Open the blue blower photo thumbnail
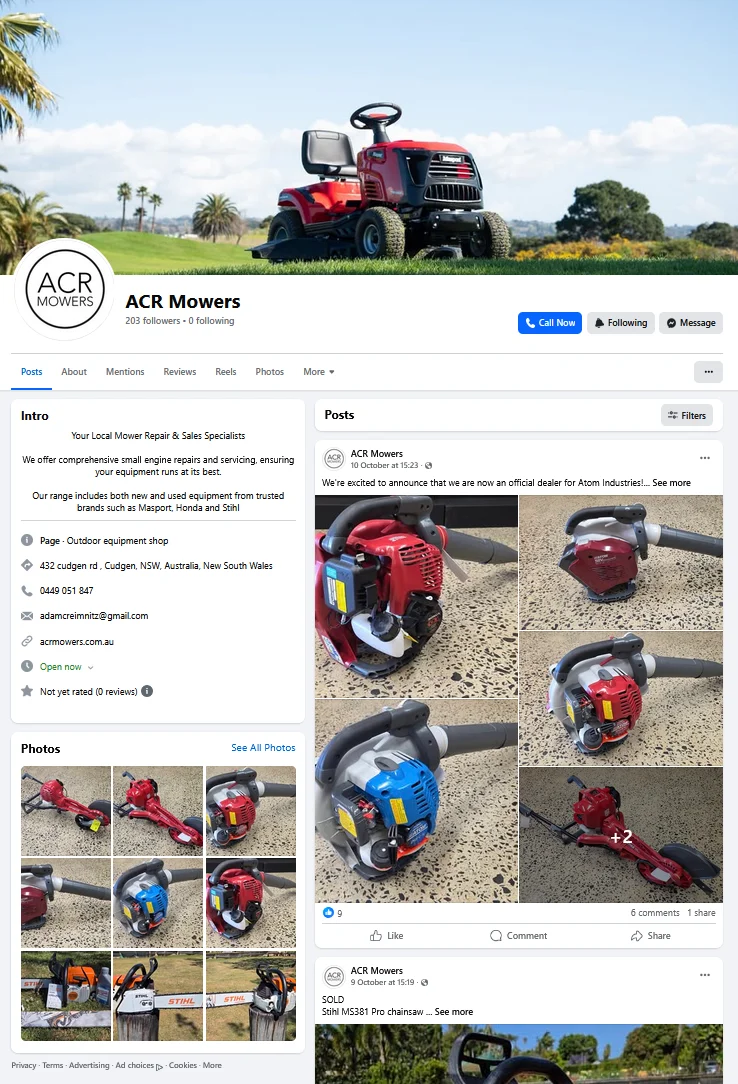The height and width of the screenshot is (1084, 738). pos(158,903)
